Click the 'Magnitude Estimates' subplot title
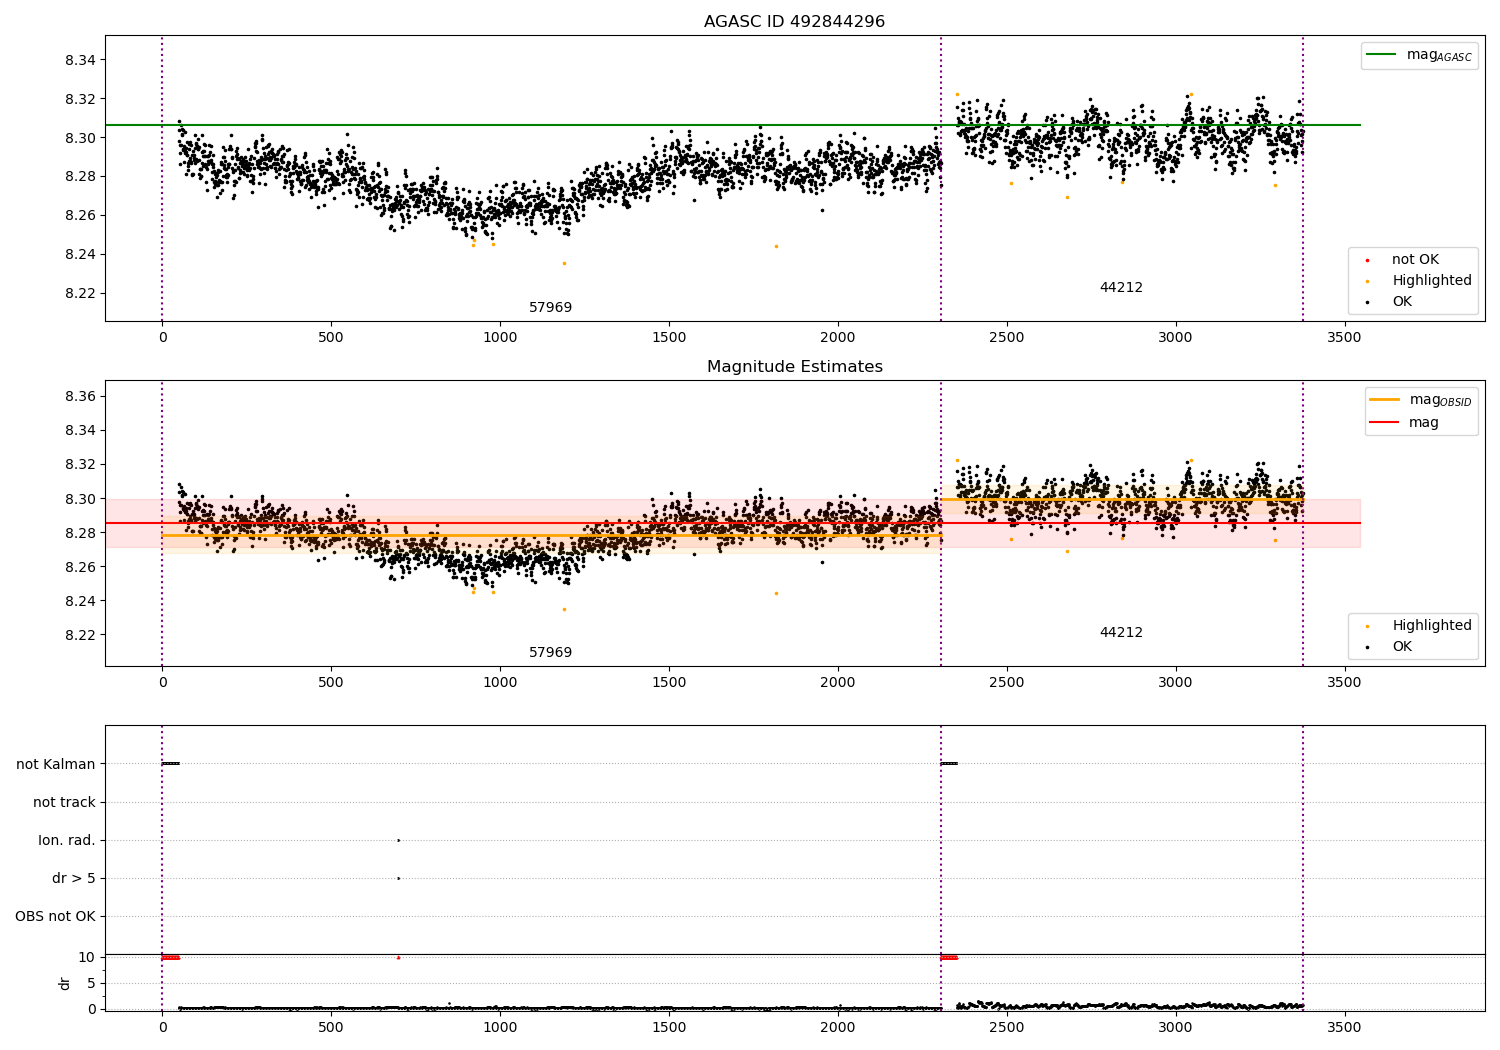The width and height of the screenshot is (1500, 1050). point(794,367)
